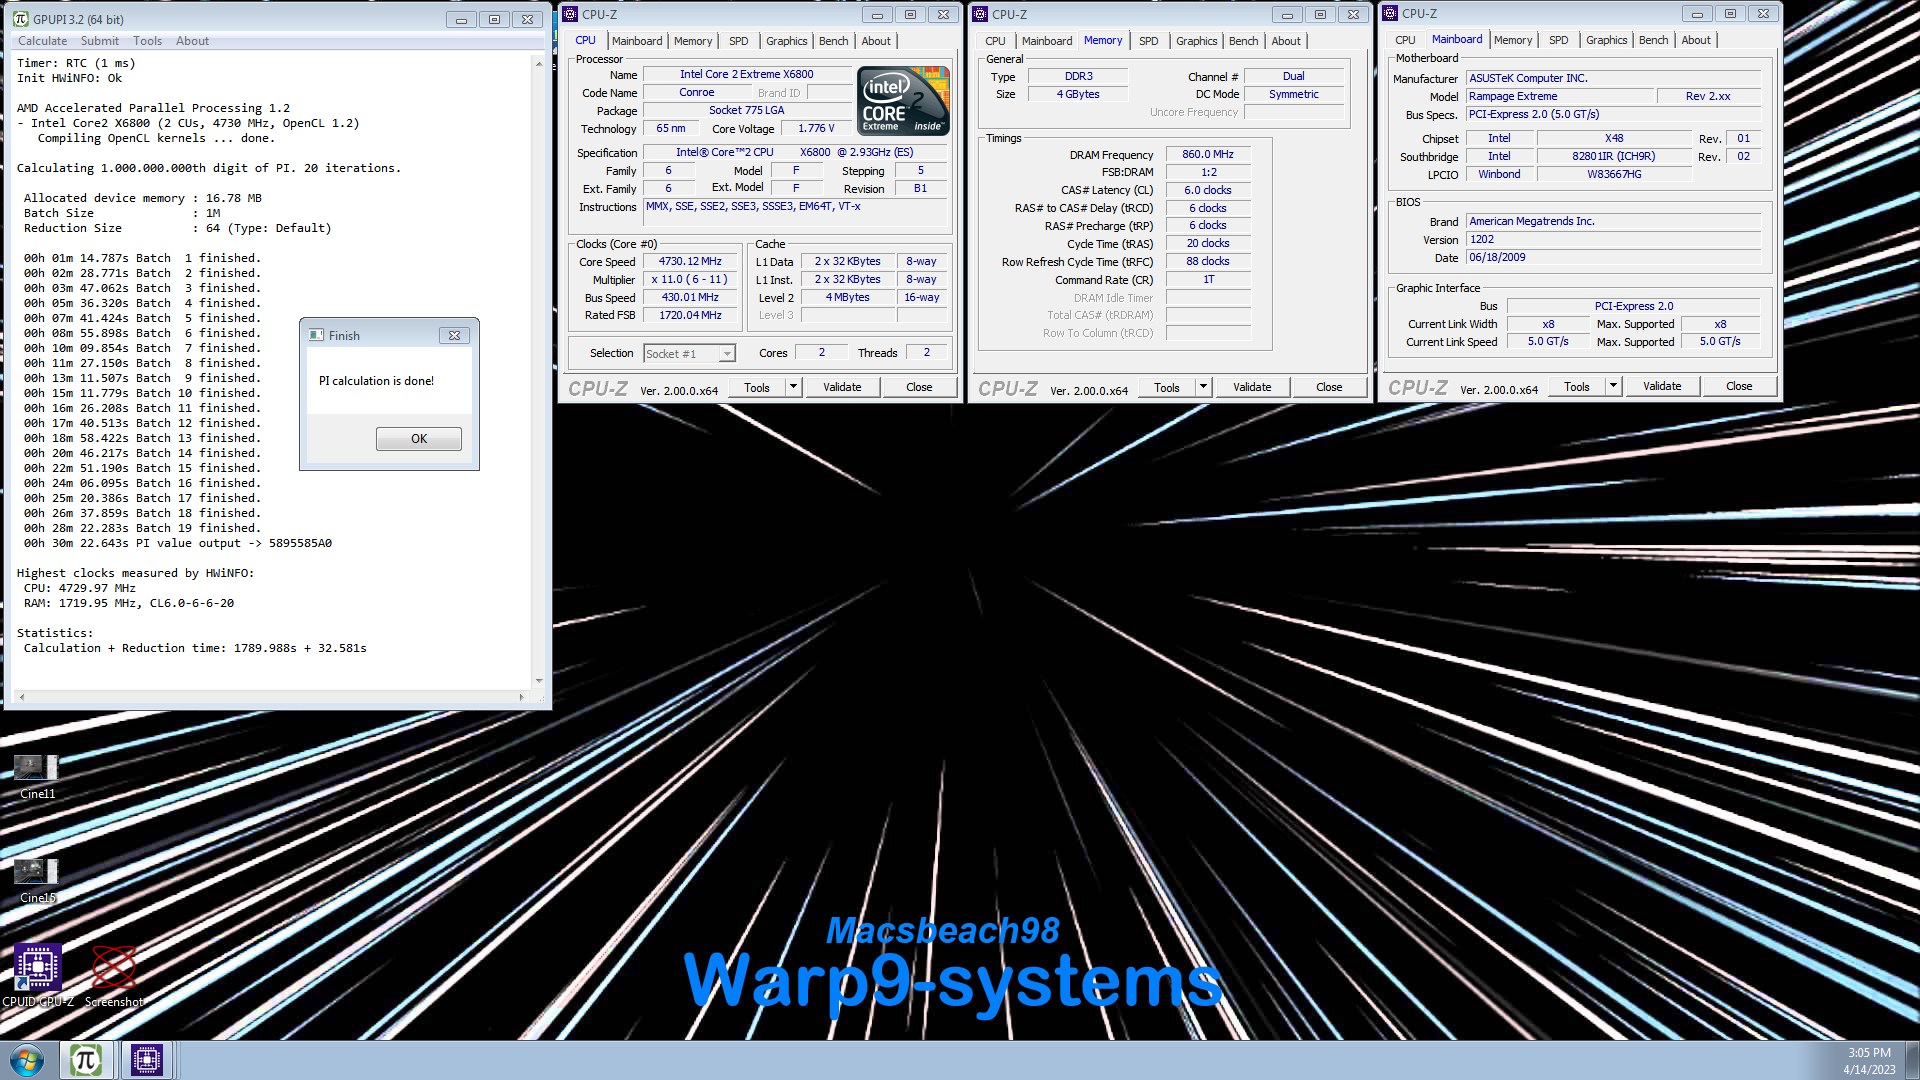Viewport: 1920px width, 1080px height.
Task: Open the Tools menu in GPUPI
Action: tap(147, 41)
